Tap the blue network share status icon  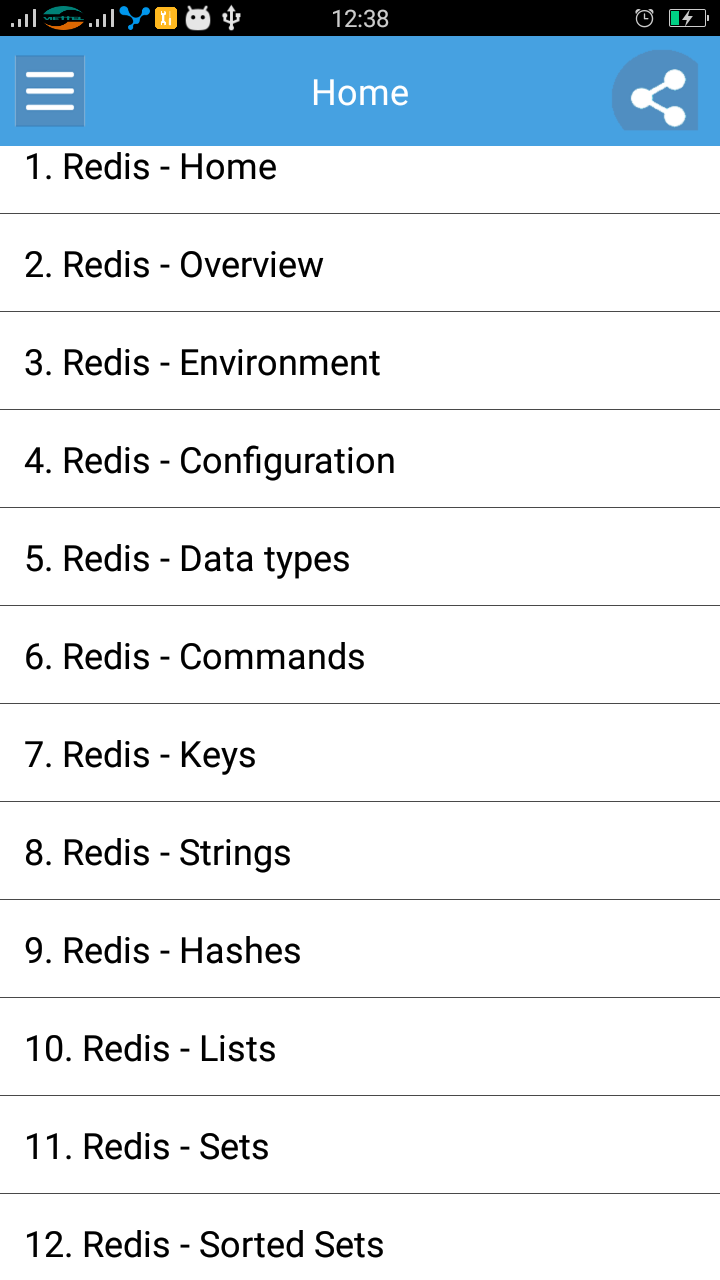point(134,18)
